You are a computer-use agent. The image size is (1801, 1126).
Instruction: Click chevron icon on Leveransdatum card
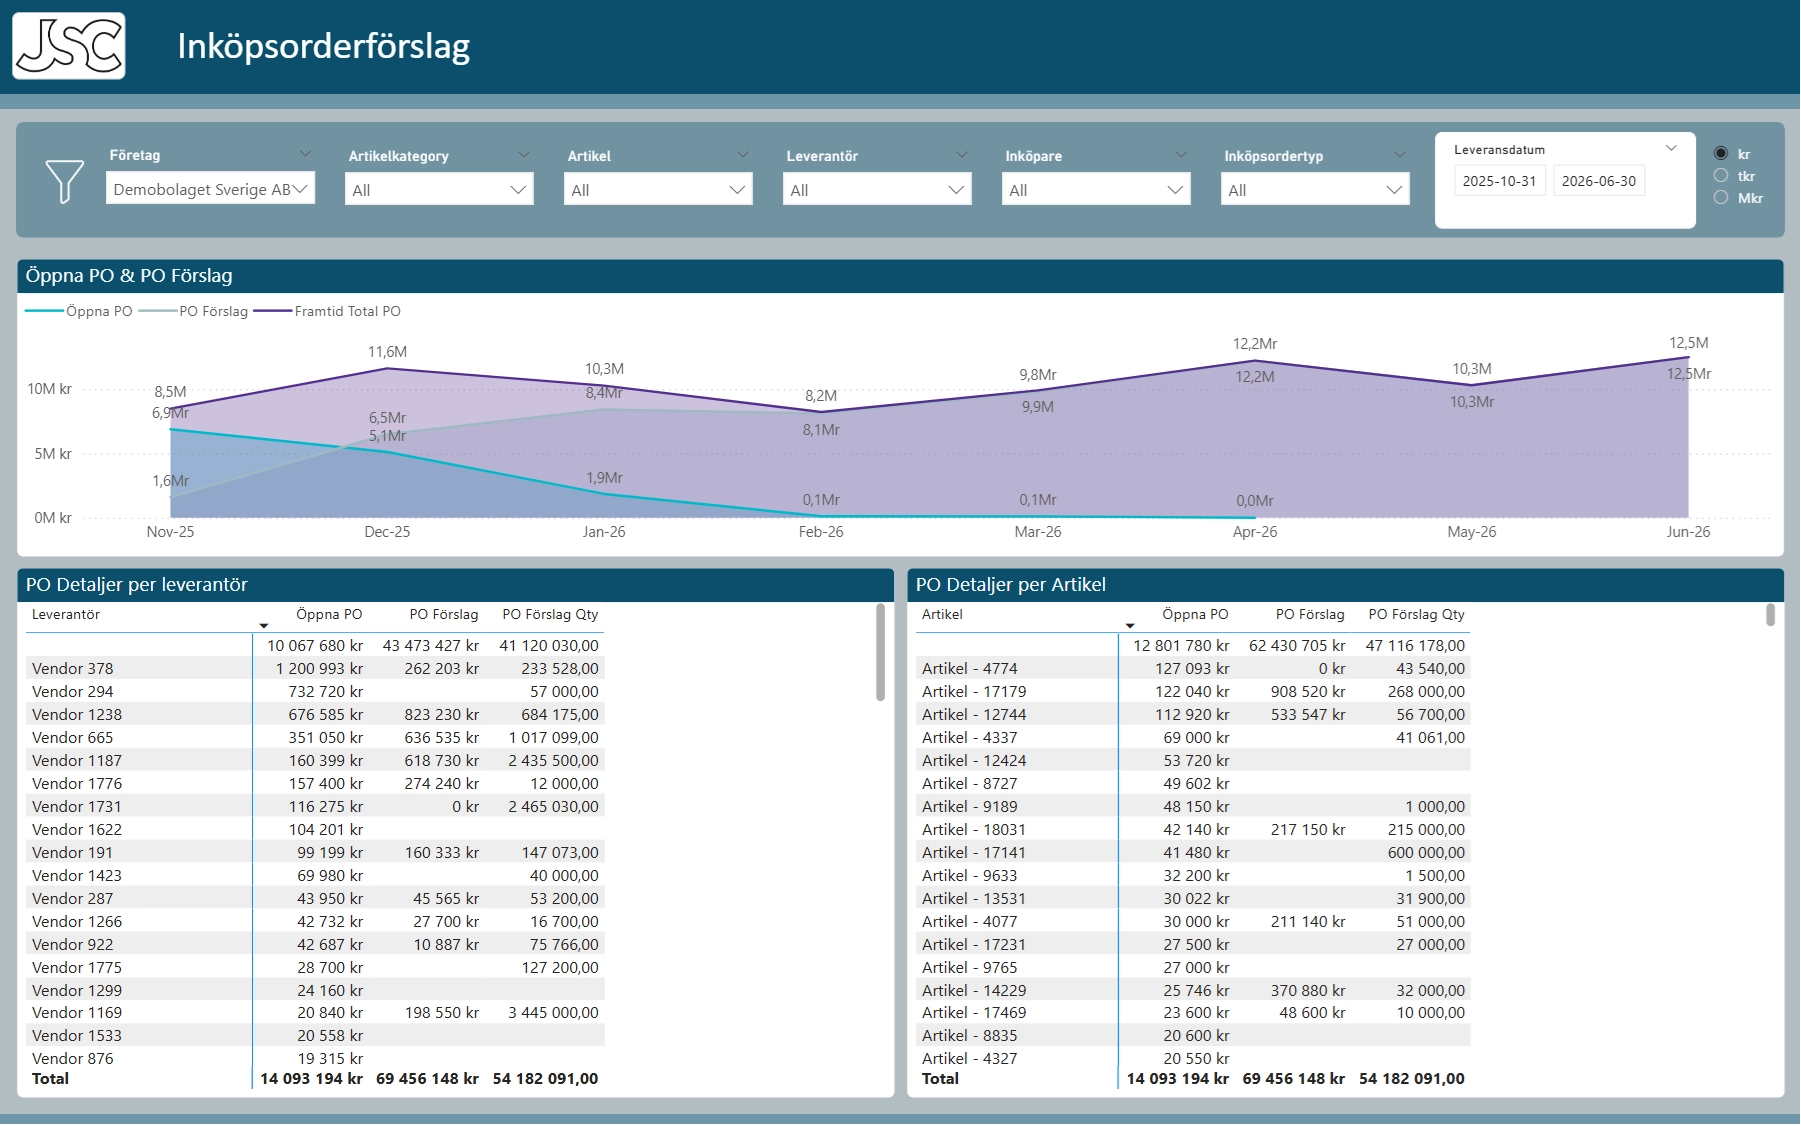pos(1671,148)
